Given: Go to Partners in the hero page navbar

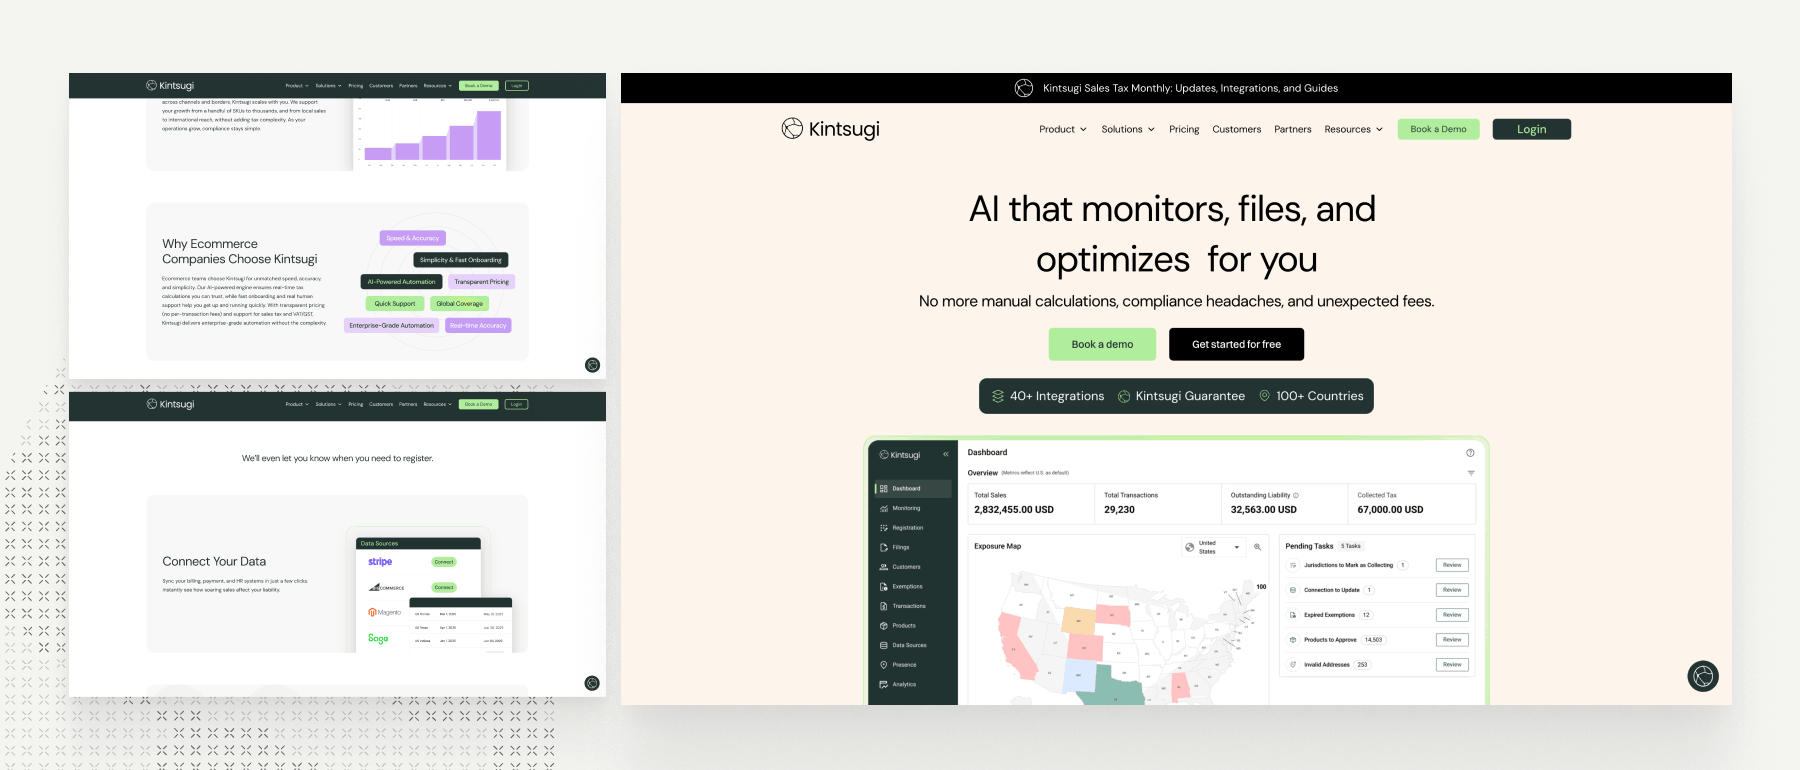Looking at the screenshot, I should pos(1293,129).
